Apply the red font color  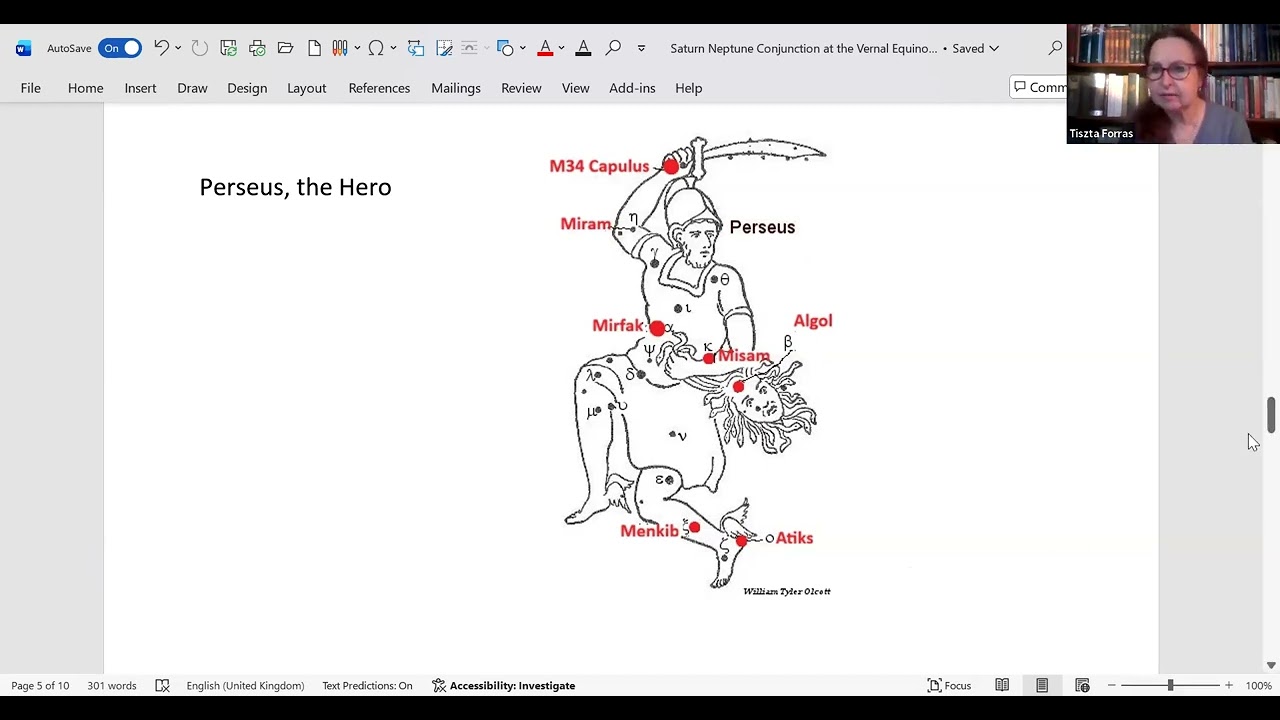pos(545,48)
